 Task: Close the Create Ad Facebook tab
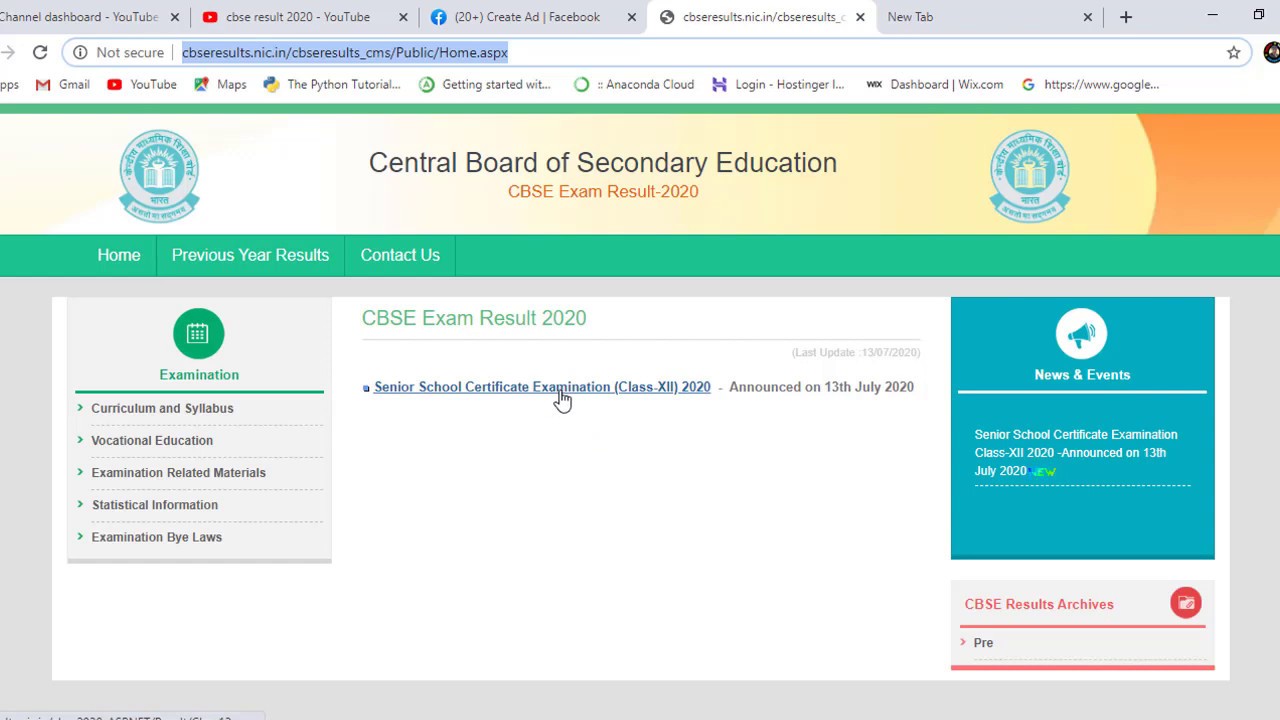(631, 17)
